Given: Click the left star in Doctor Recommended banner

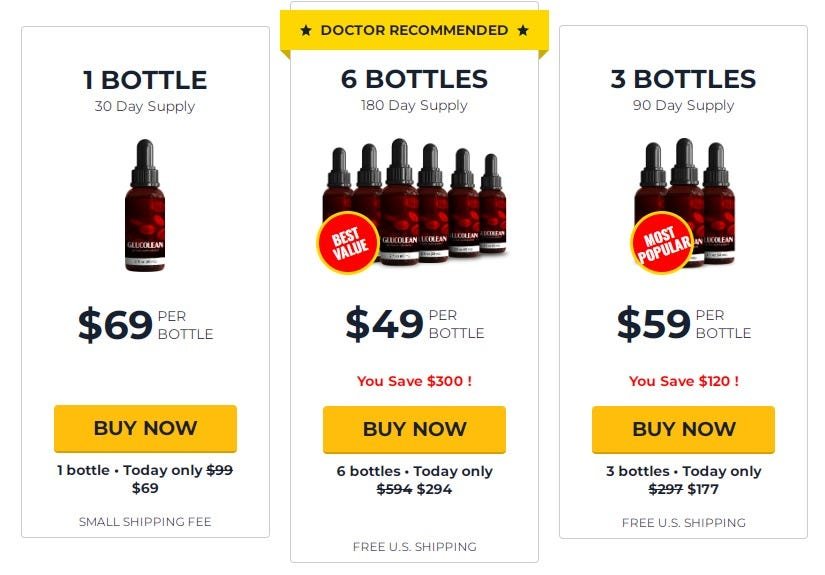Looking at the screenshot, I should pos(306,31).
